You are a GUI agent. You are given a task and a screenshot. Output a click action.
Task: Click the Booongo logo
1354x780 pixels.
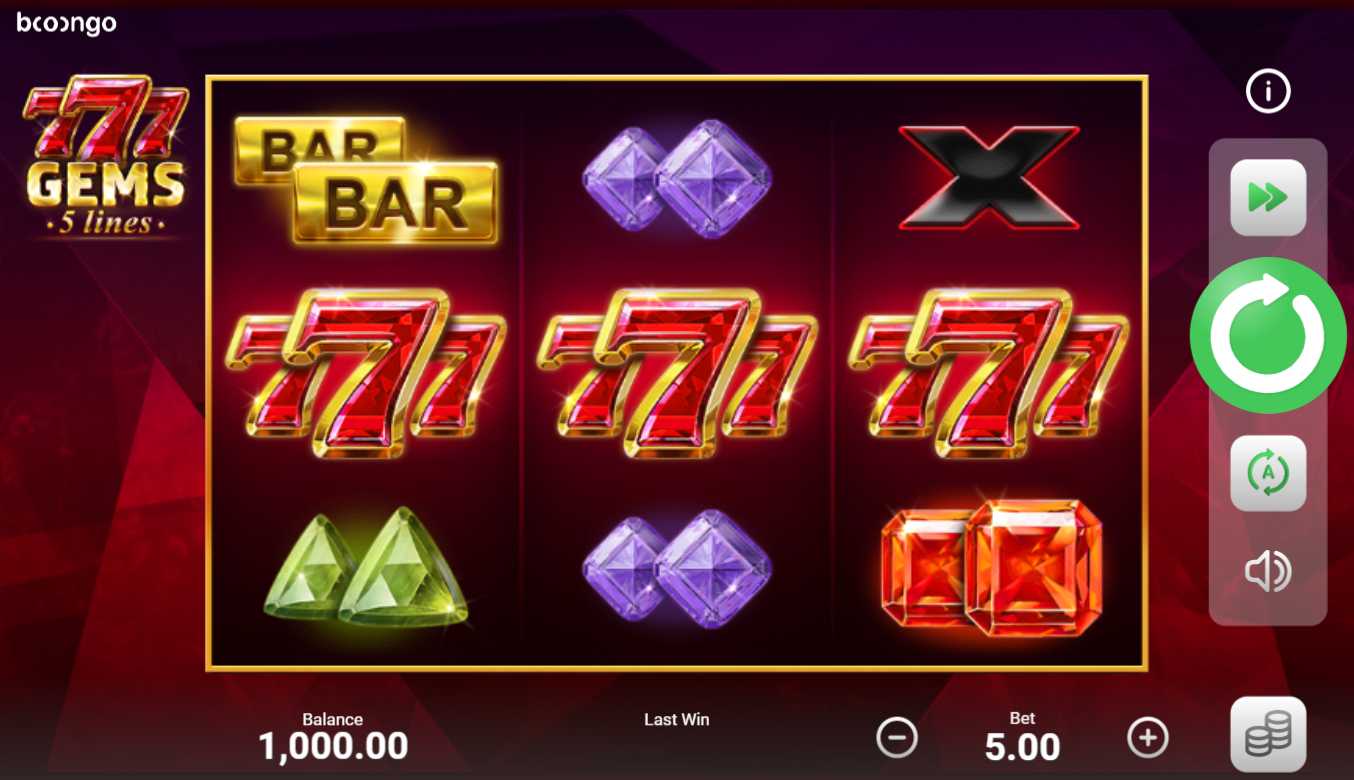[66, 24]
